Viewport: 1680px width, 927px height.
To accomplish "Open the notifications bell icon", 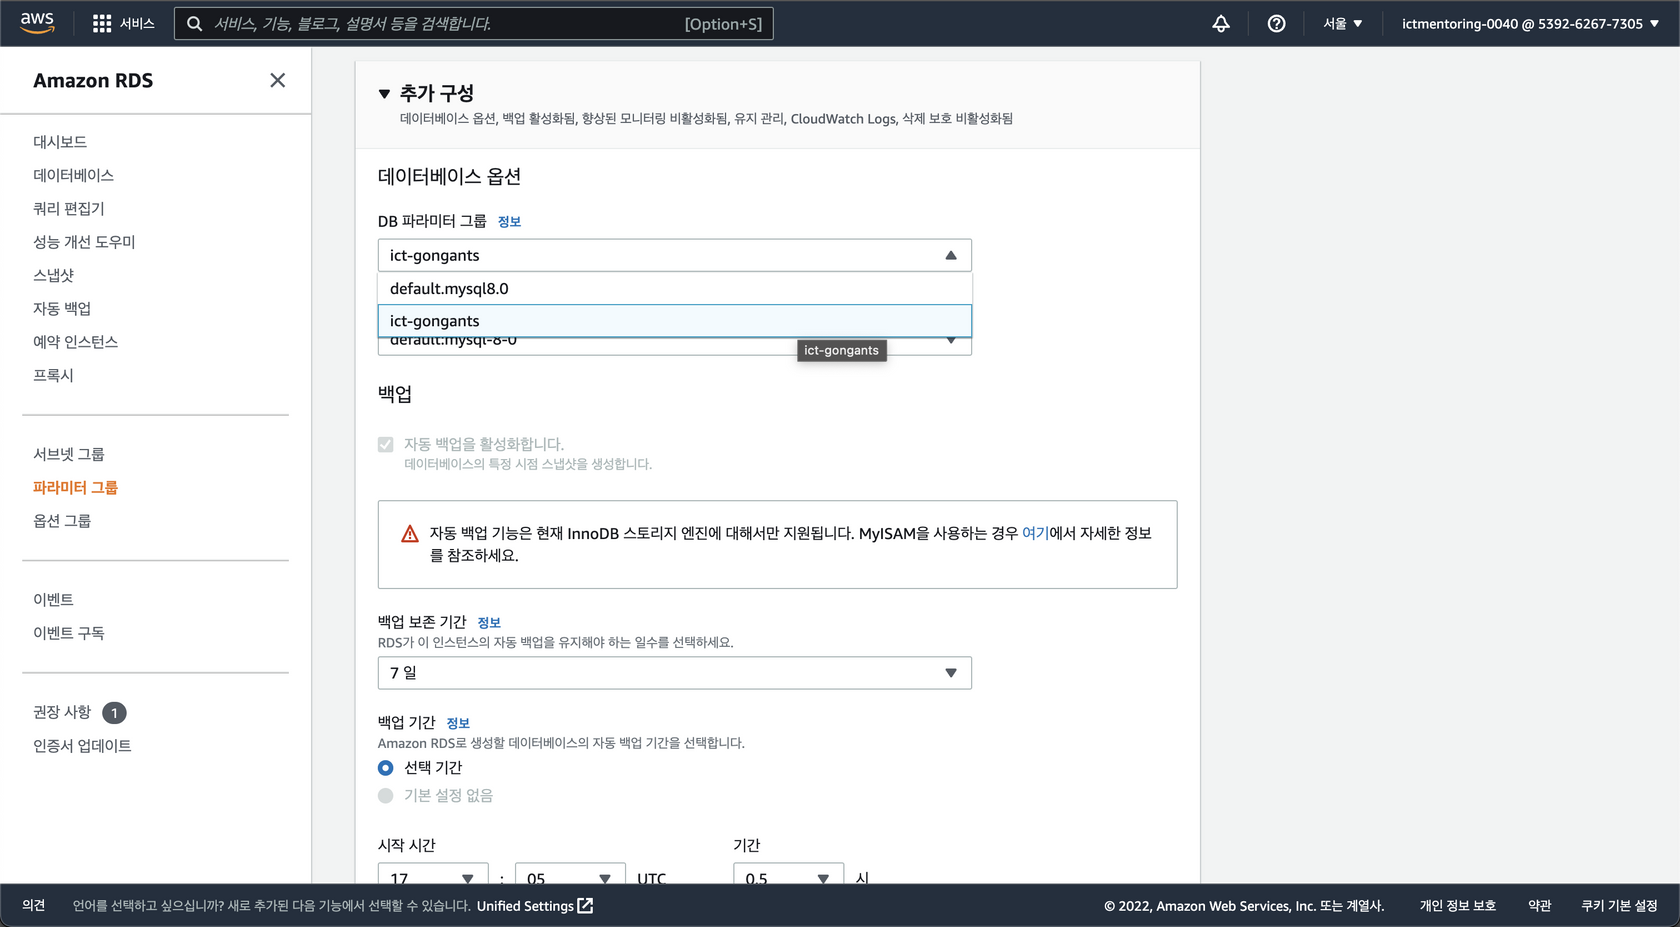I will [1221, 23].
